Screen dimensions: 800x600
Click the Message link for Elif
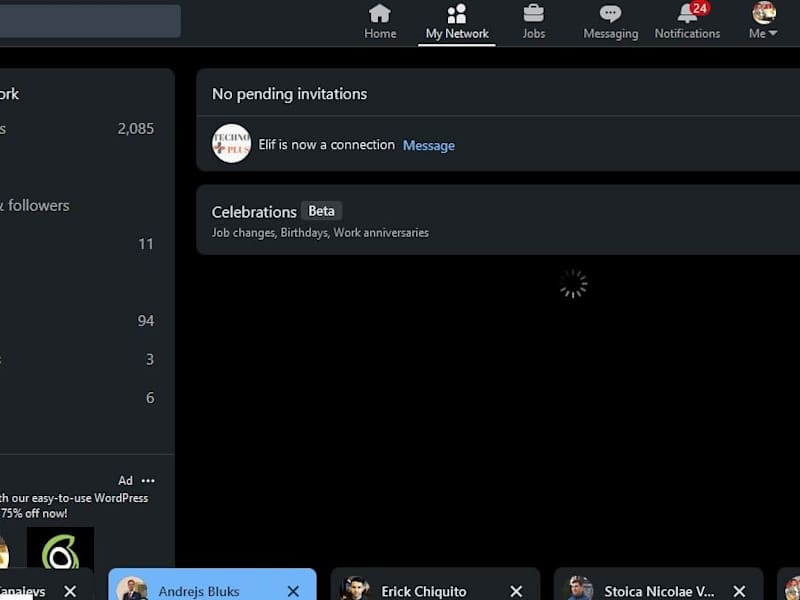429,146
